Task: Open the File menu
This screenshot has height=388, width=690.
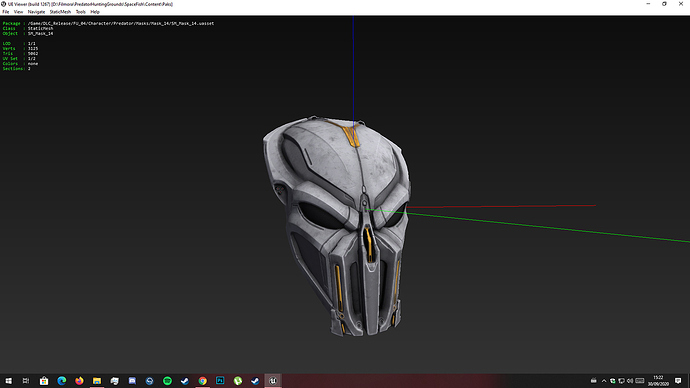Action: pos(6,12)
